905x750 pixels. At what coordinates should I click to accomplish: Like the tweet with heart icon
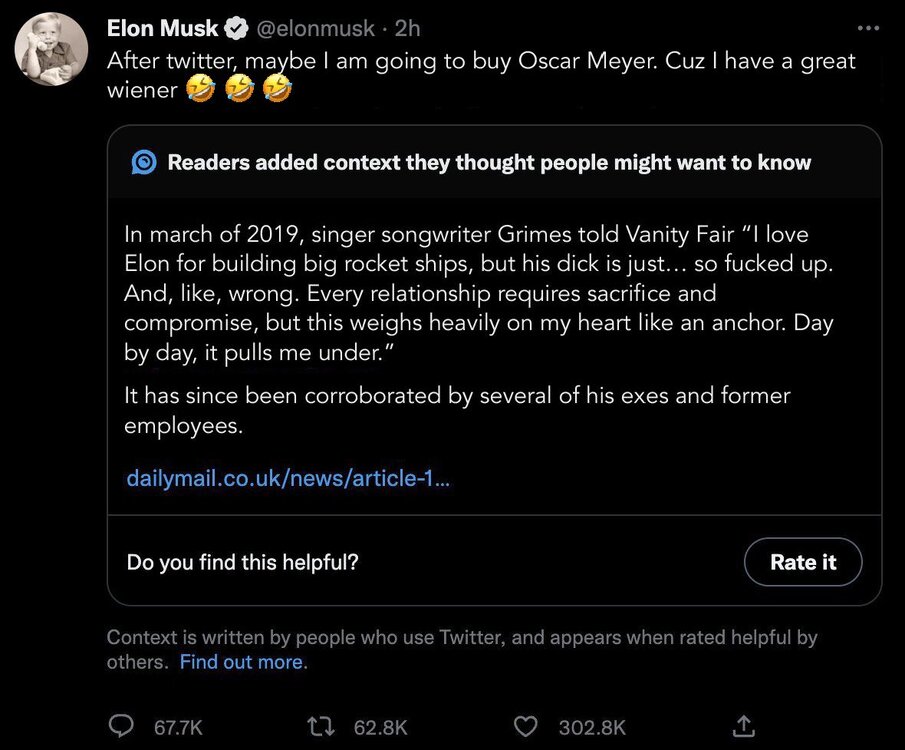(x=526, y=726)
